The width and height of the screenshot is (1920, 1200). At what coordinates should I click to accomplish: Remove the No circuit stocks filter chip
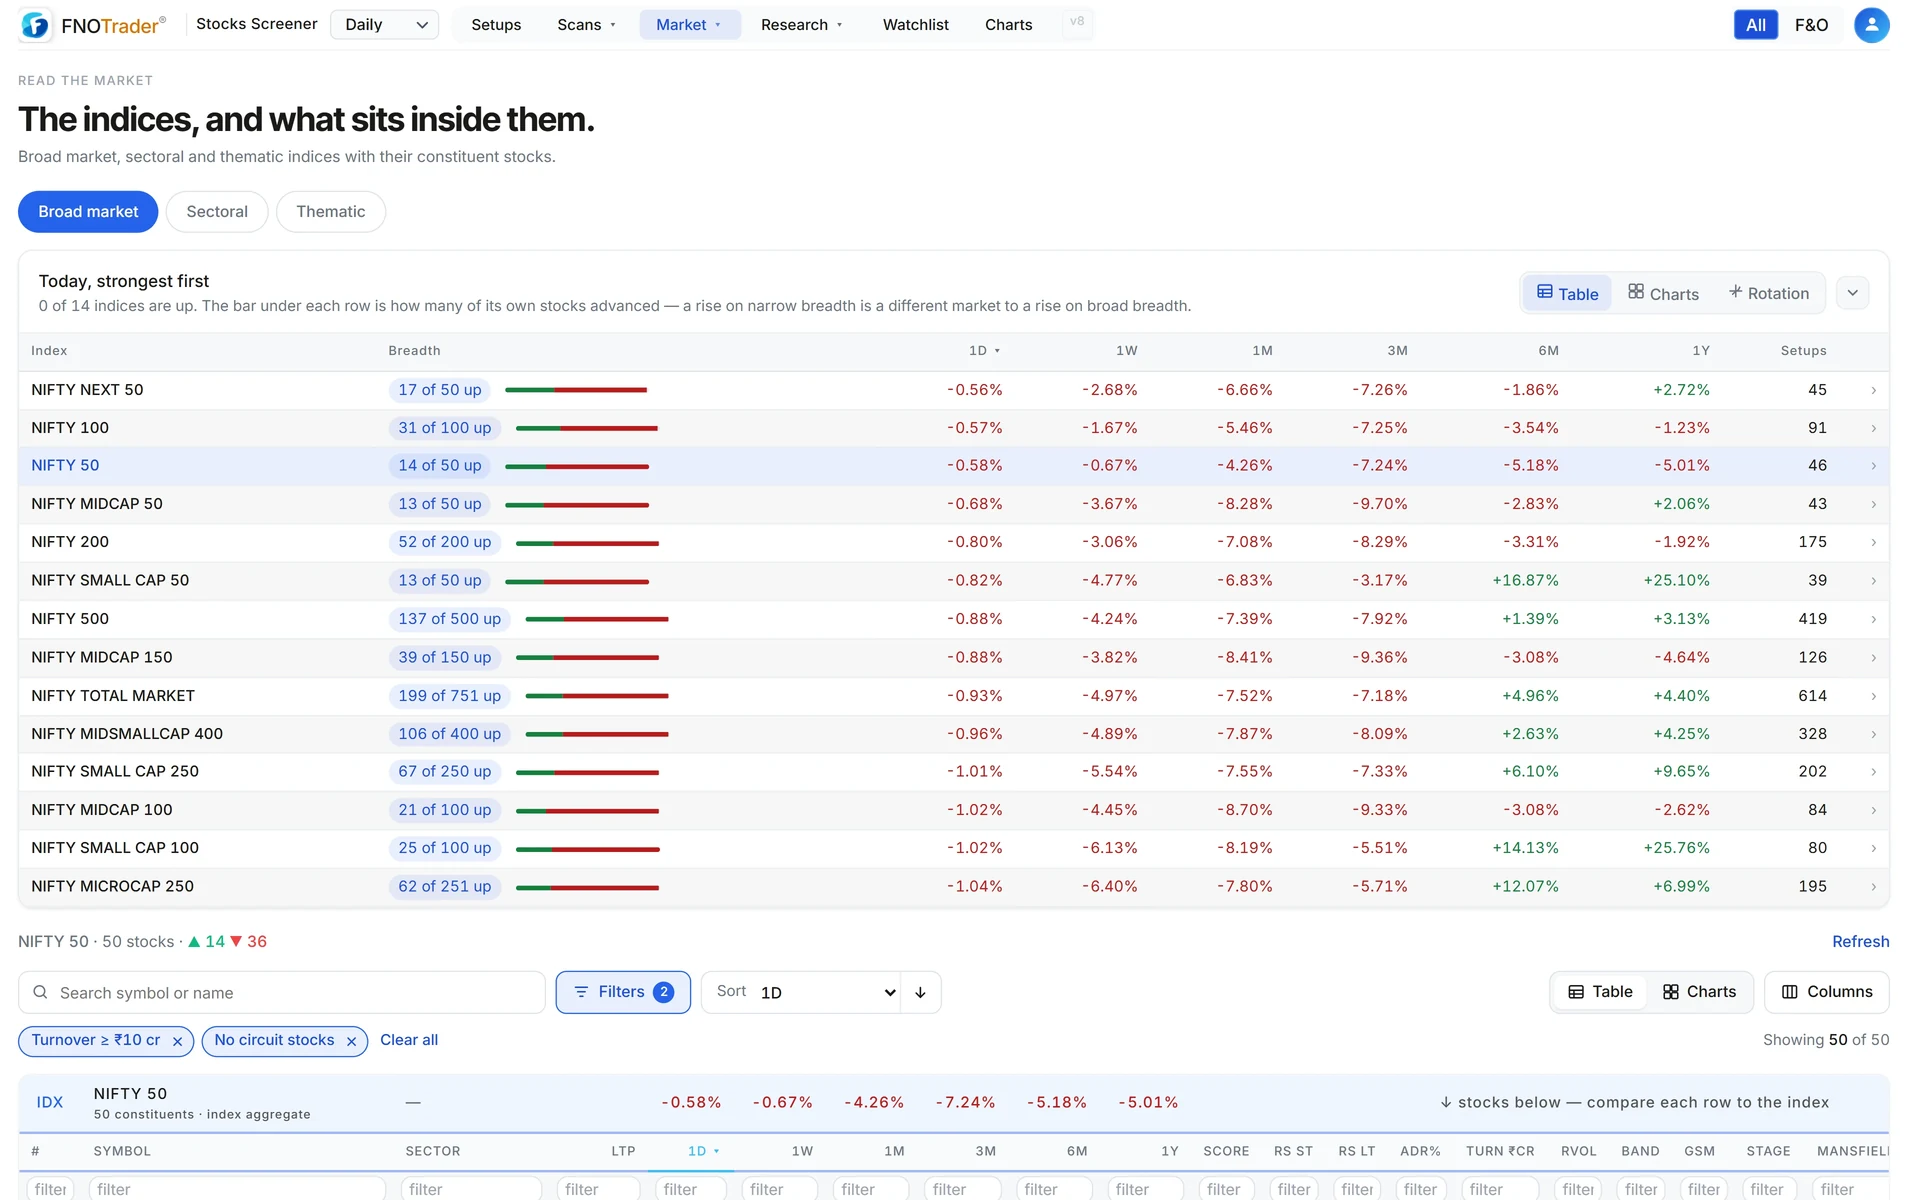click(x=351, y=1041)
